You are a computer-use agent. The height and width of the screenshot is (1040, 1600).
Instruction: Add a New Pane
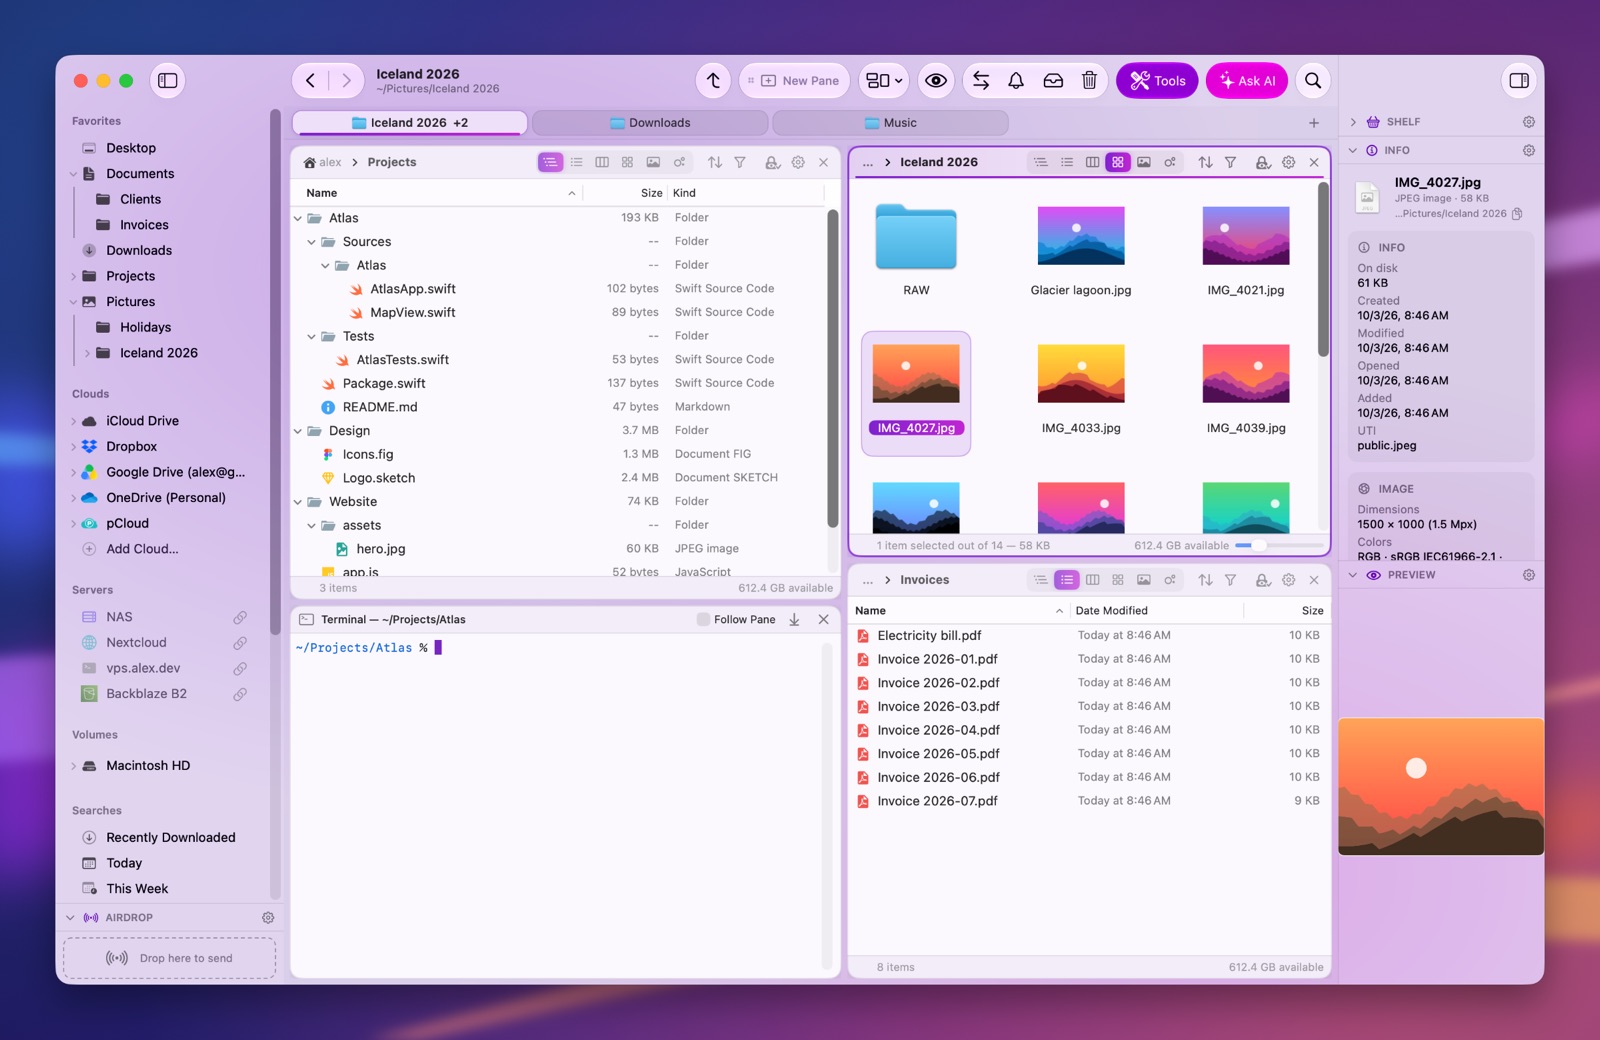[795, 81]
